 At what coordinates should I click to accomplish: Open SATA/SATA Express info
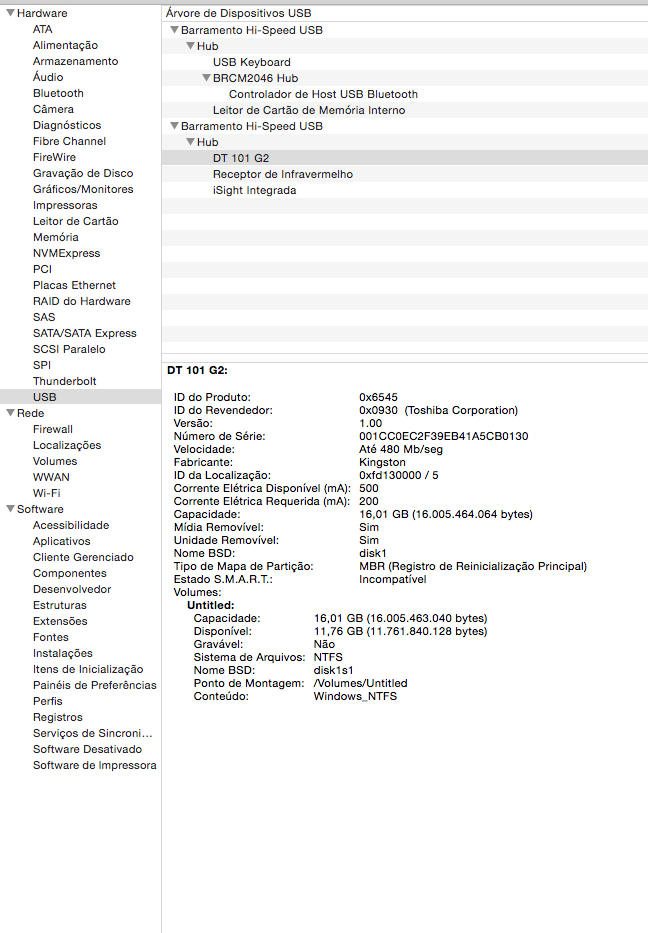click(84, 334)
